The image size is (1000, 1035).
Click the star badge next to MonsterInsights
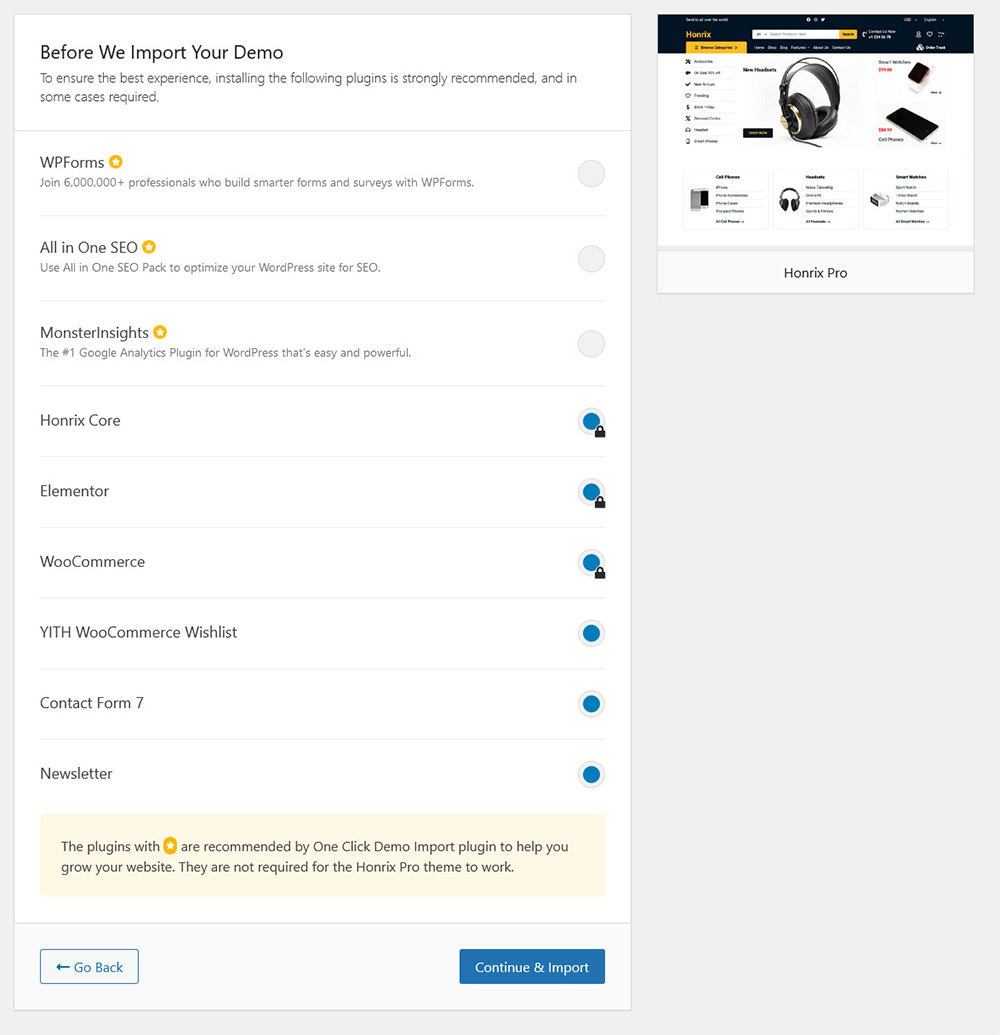pos(160,332)
